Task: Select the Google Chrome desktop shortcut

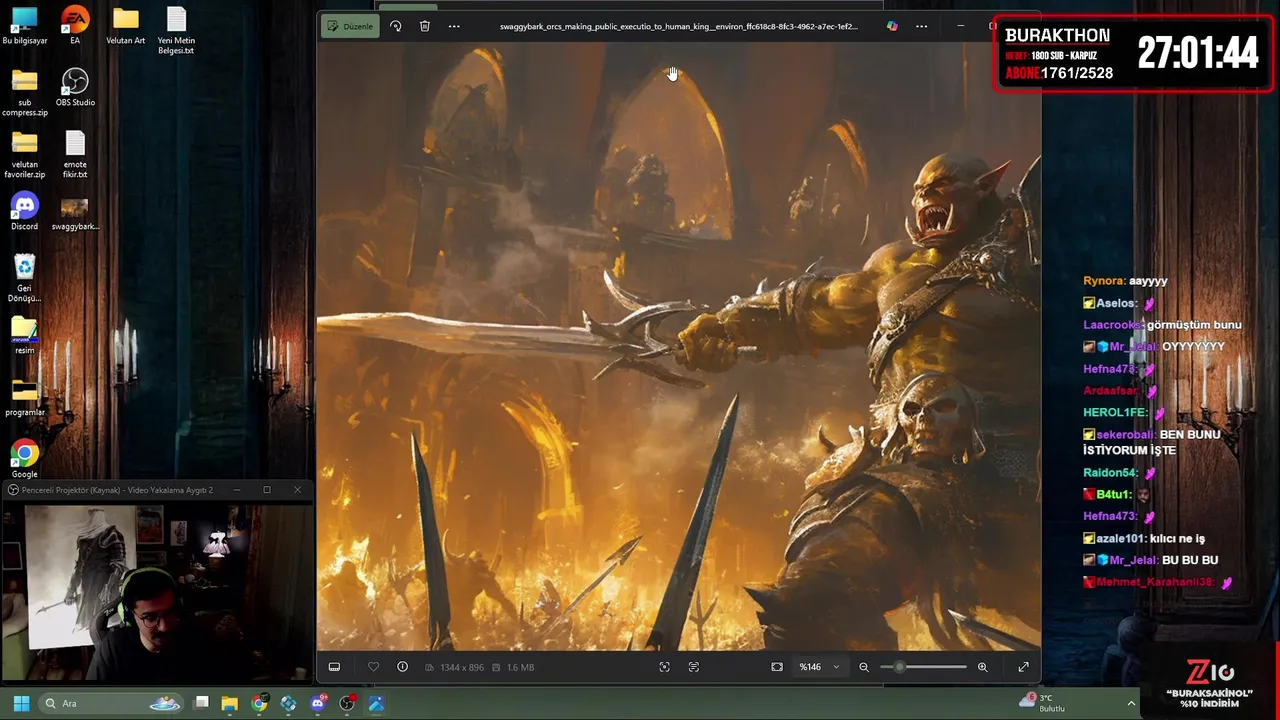Action: point(24,459)
